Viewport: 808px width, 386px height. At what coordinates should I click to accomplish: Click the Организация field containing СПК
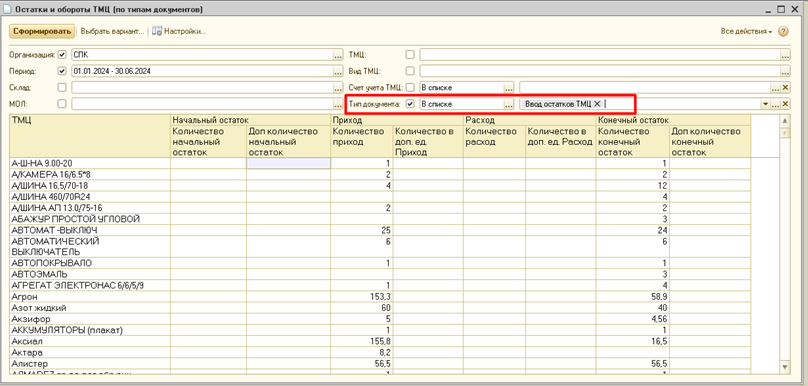(202, 55)
